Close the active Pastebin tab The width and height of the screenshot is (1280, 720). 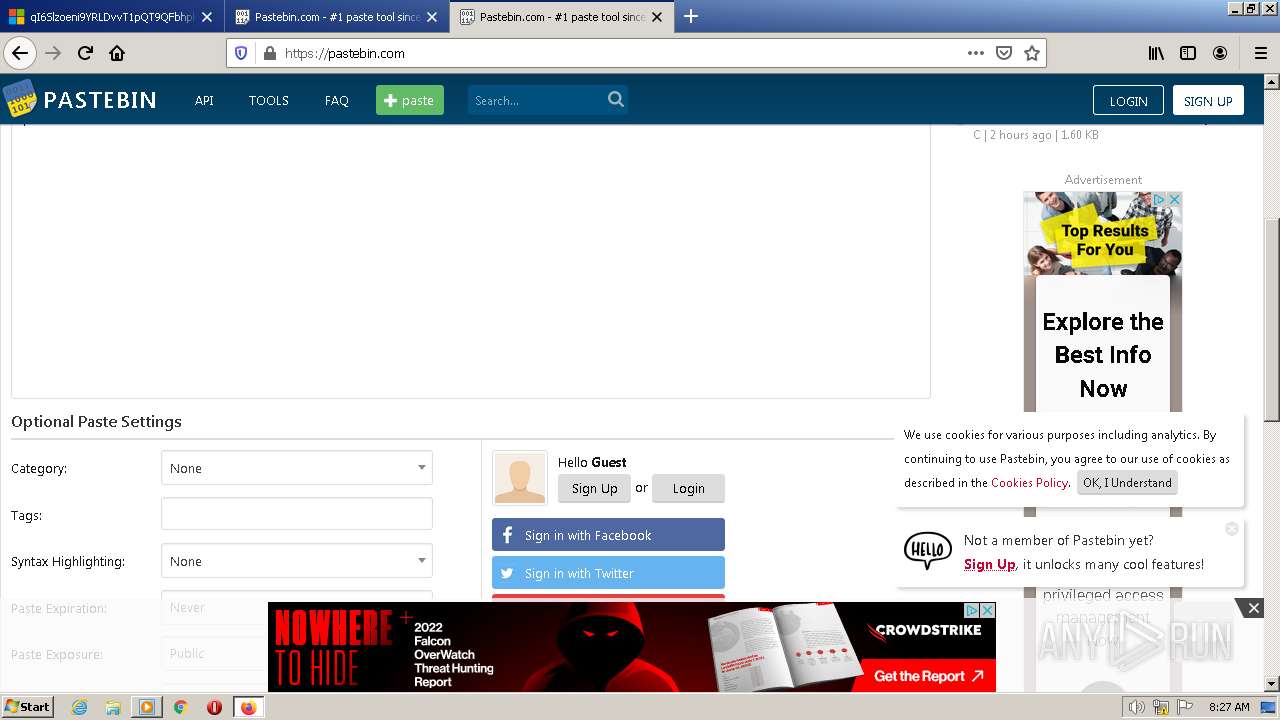tap(657, 17)
